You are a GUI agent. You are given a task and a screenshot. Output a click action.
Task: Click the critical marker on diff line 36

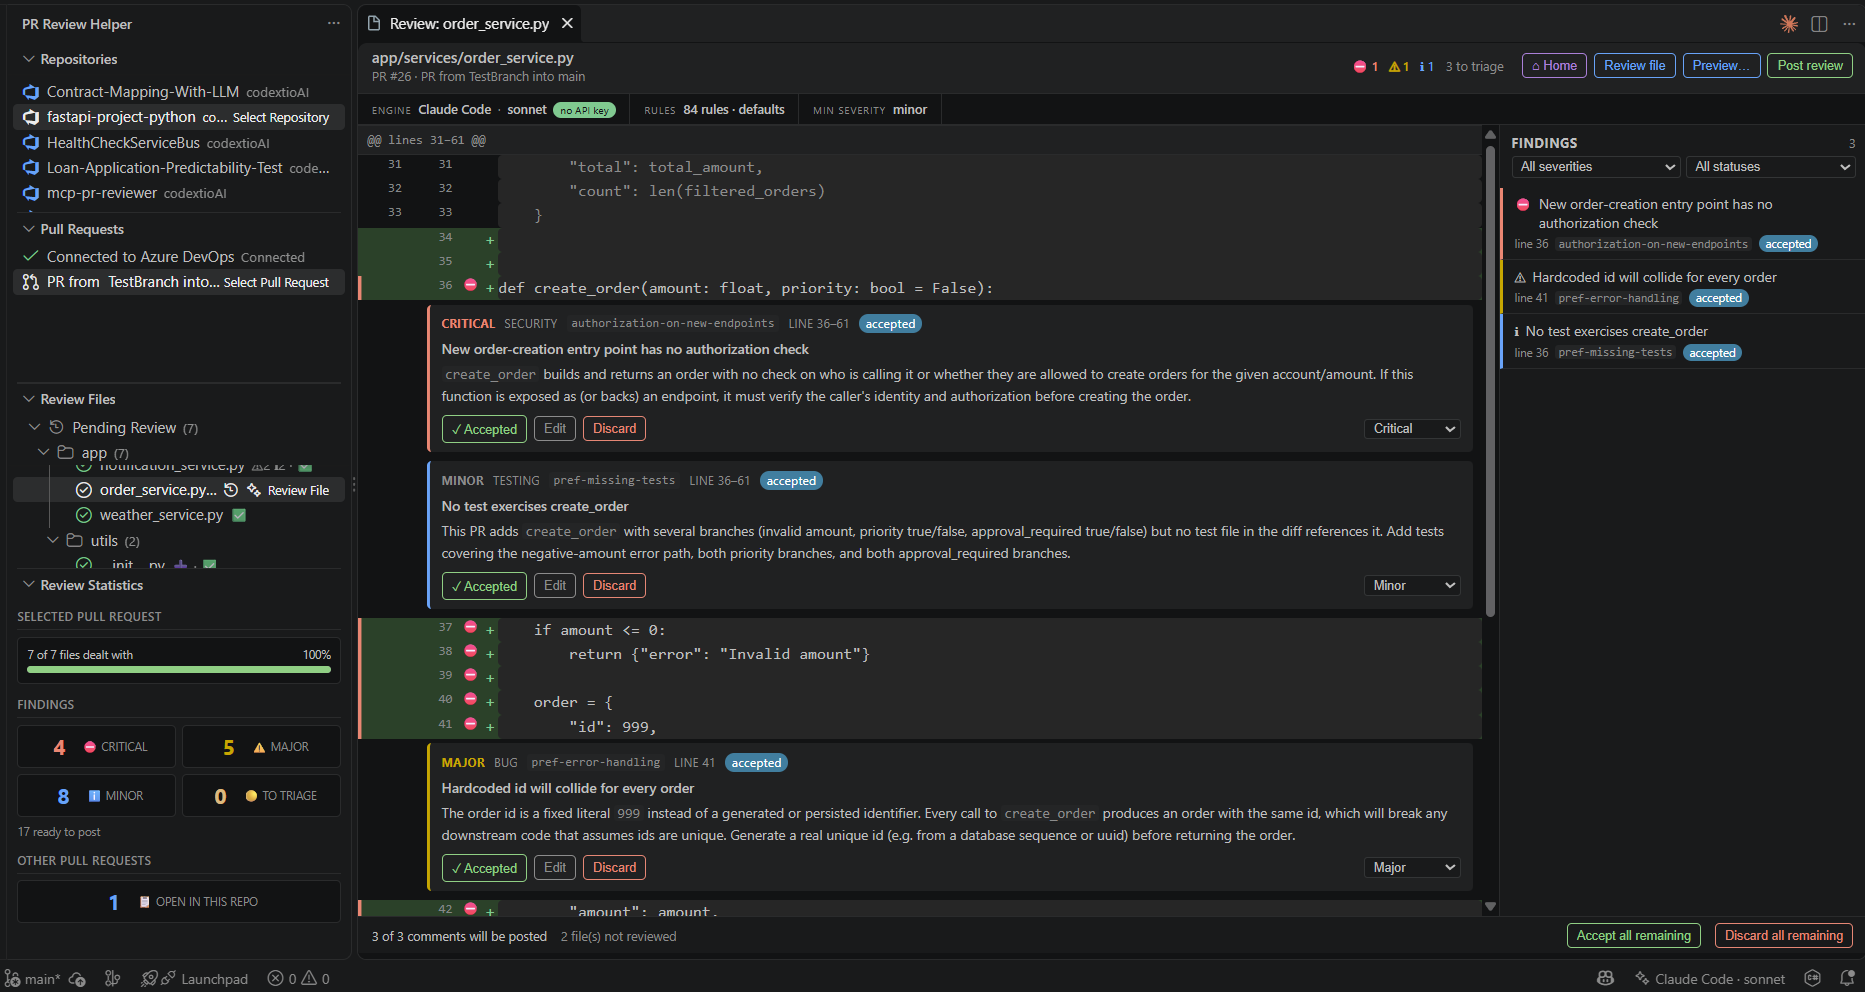pos(470,286)
